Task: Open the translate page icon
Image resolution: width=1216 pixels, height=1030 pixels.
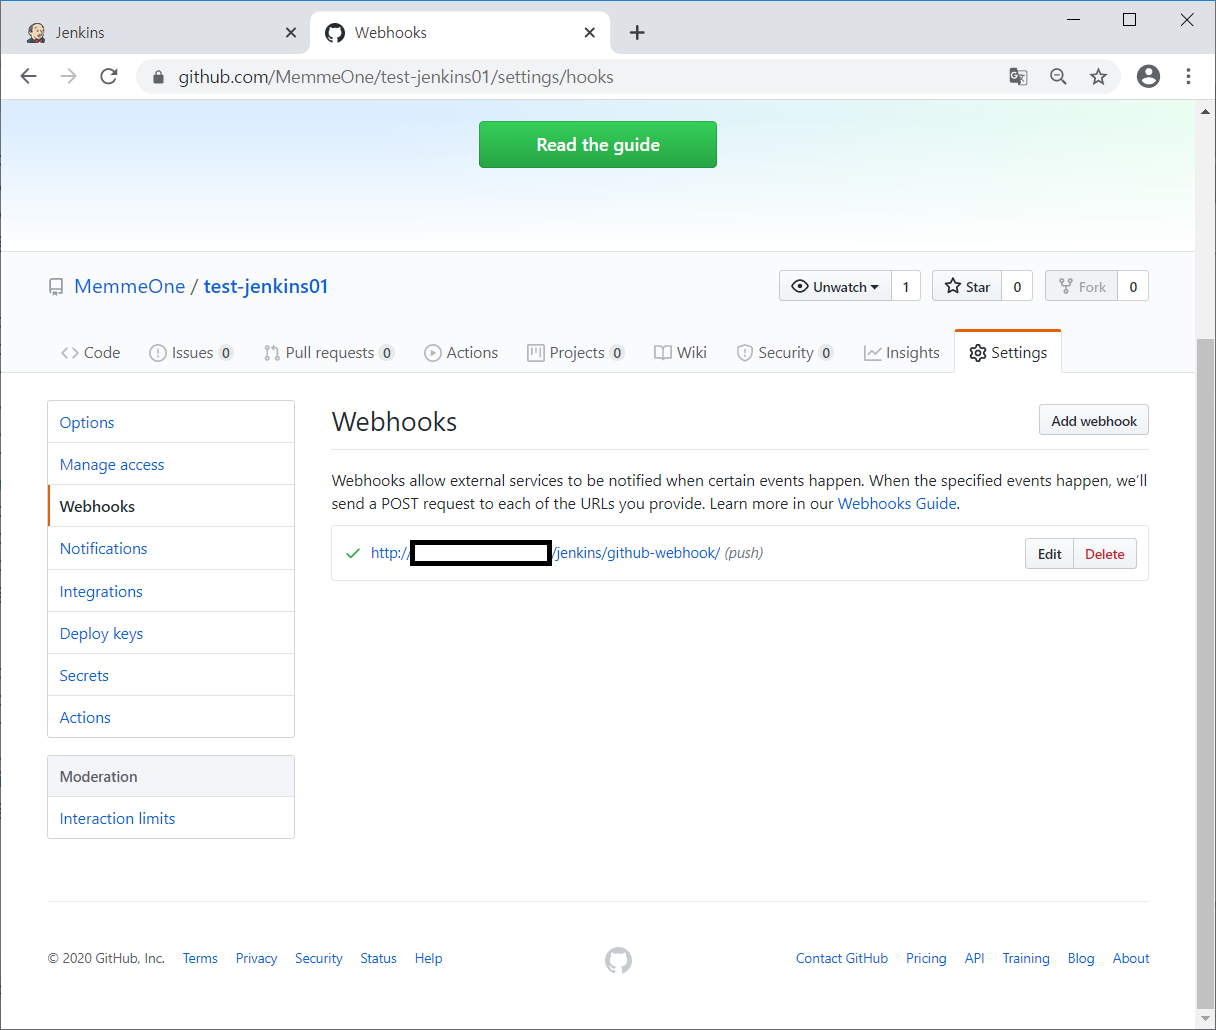Action: click(x=1018, y=77)
